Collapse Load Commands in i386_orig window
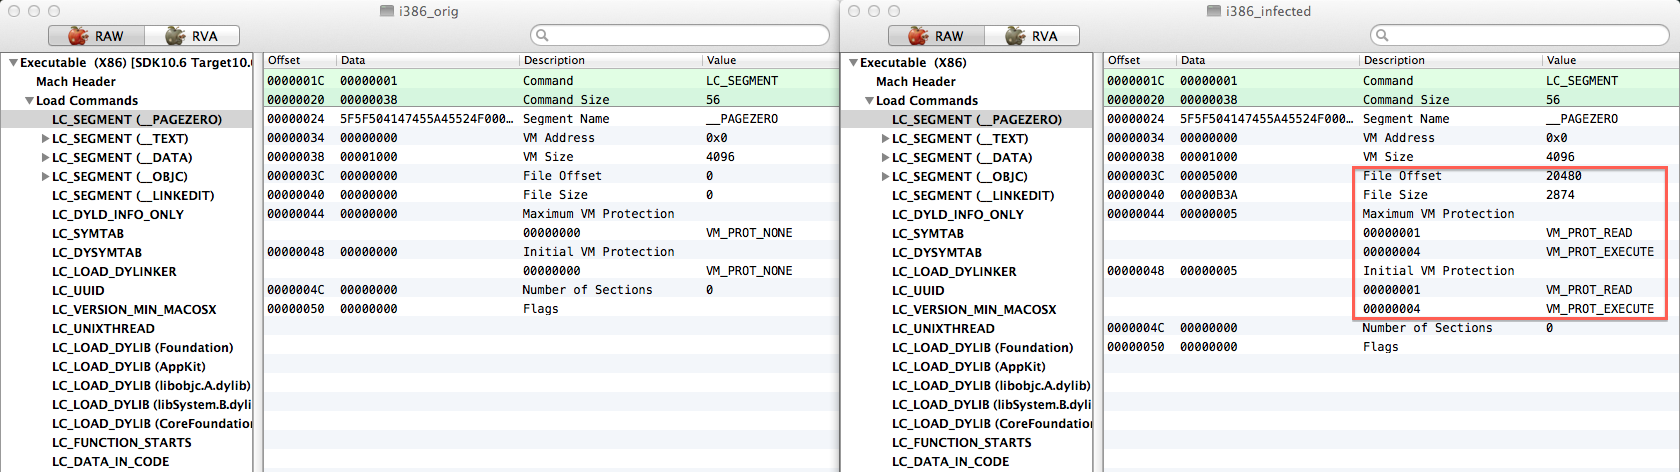This screenshot has height=472, width=1680. click(29, 101)
